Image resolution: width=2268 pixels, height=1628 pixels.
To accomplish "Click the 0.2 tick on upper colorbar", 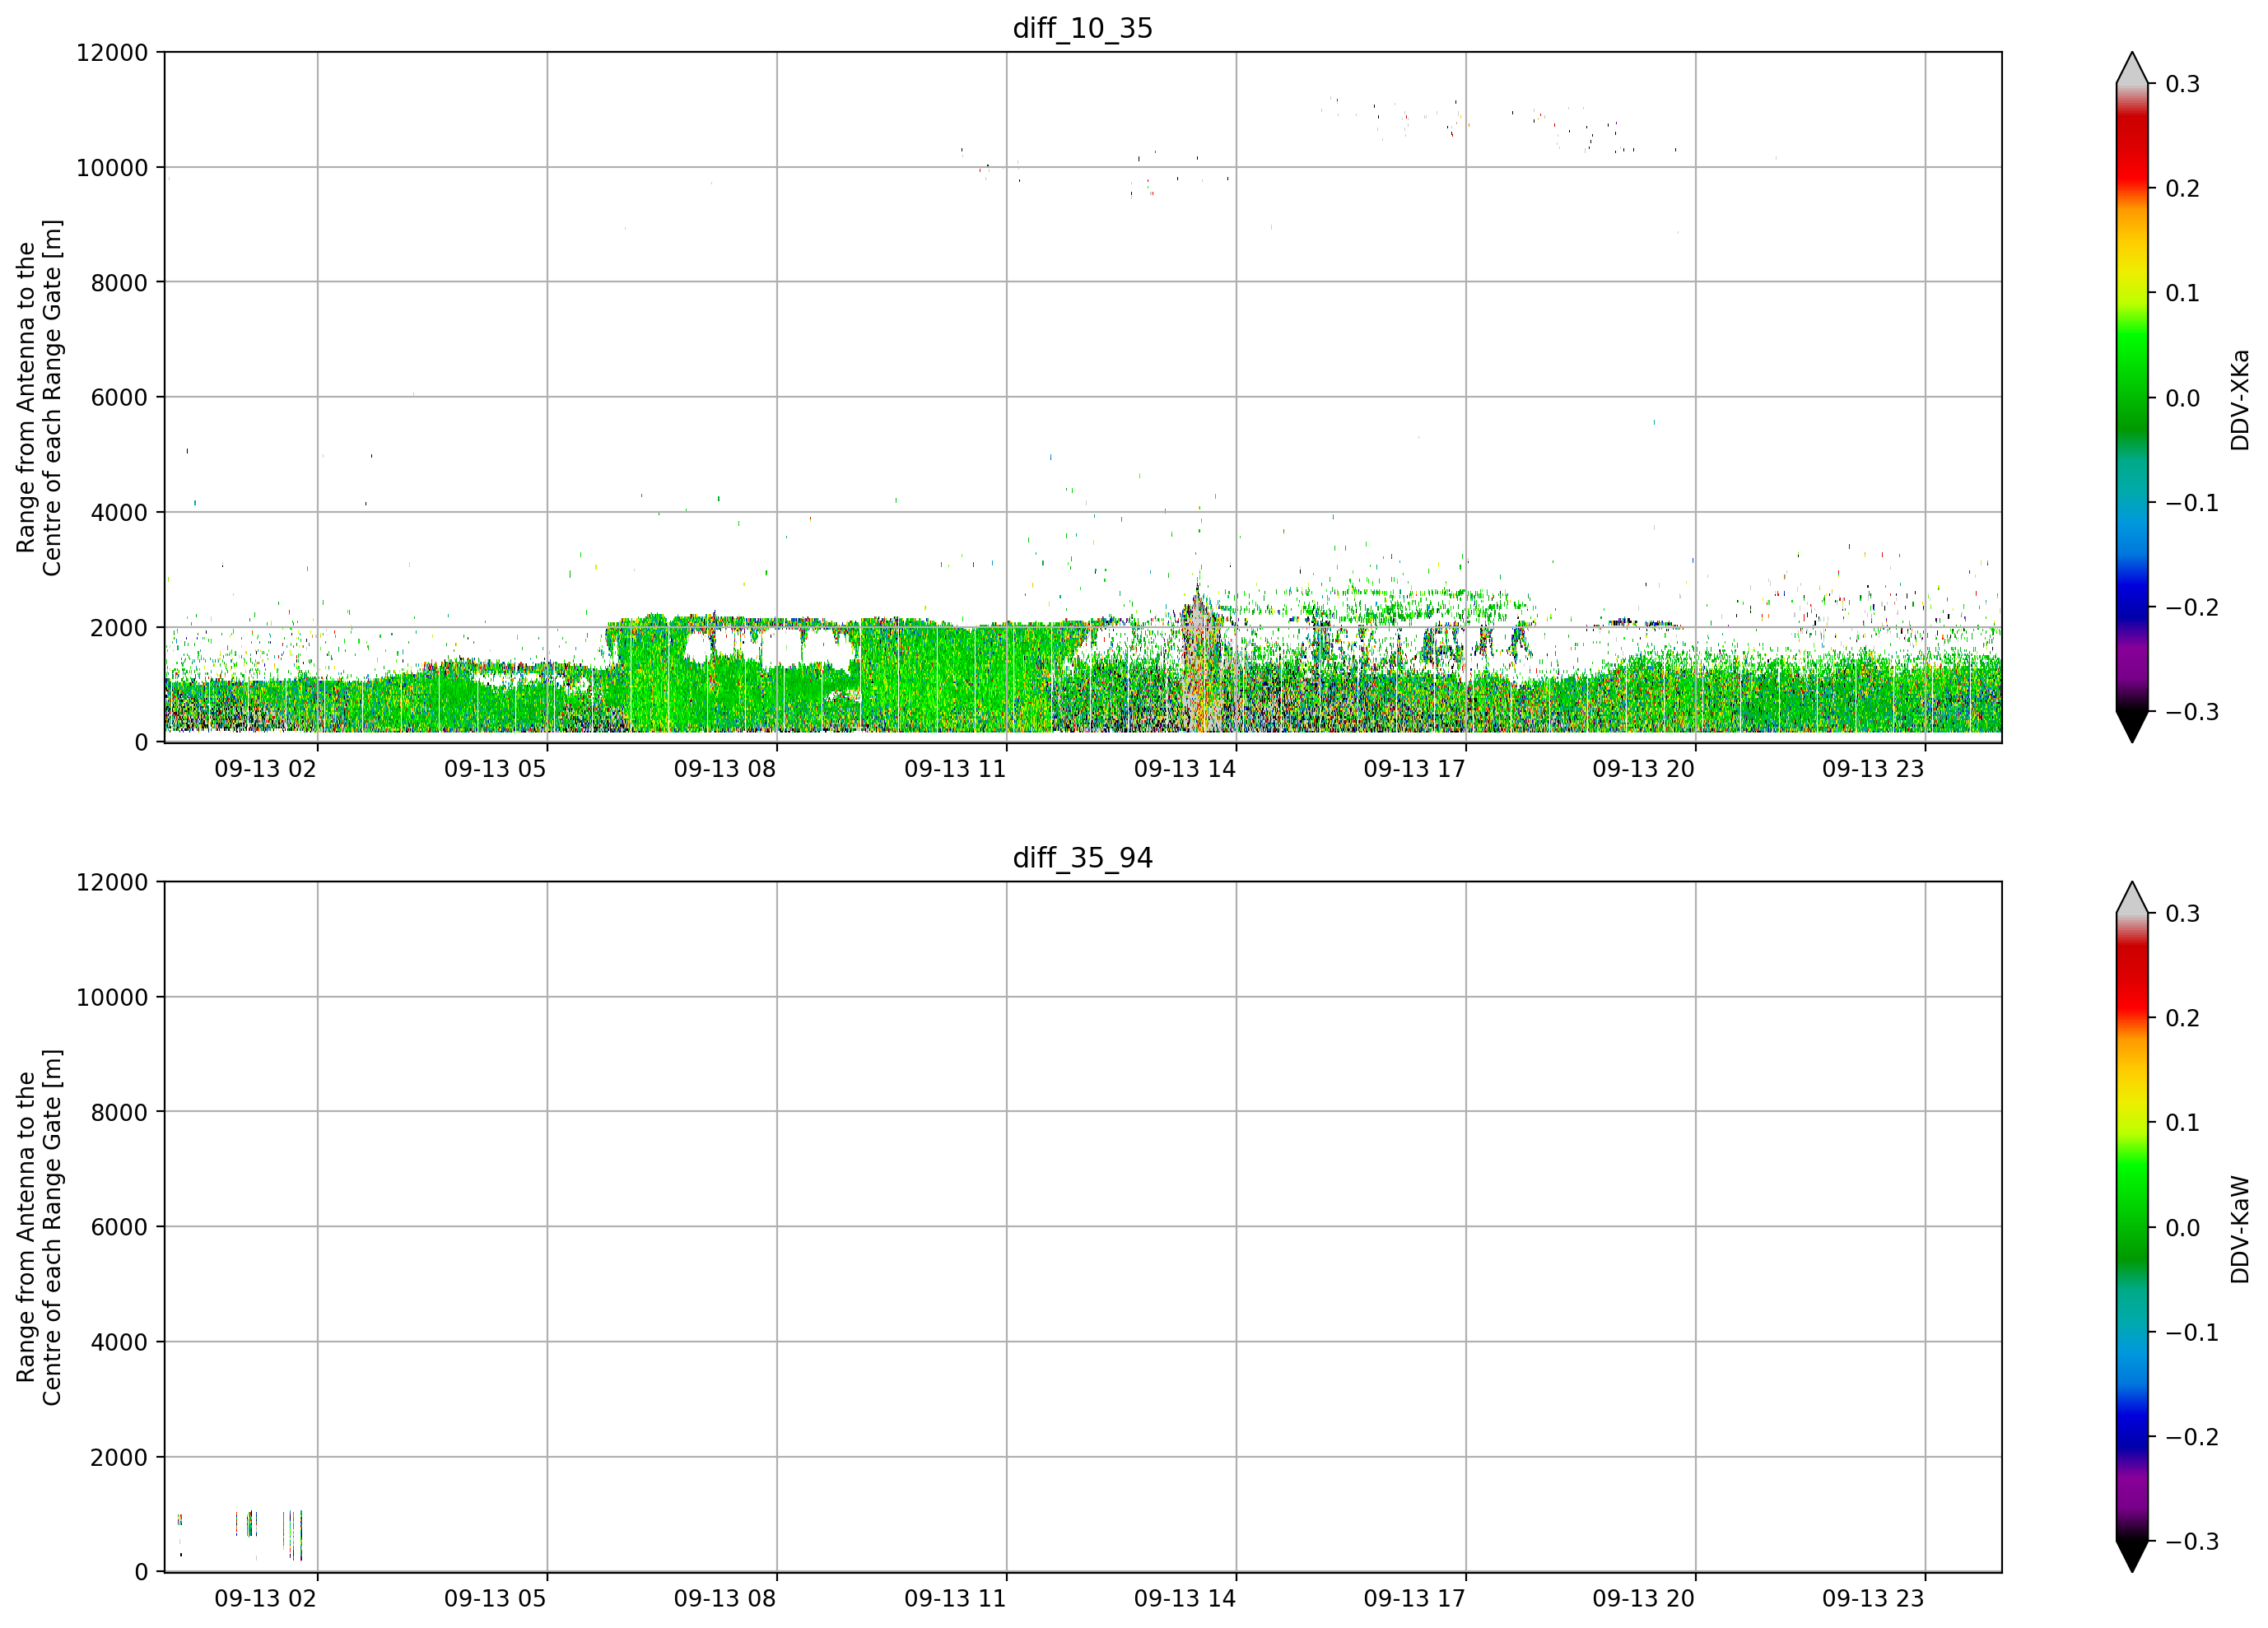I will [2182, 188].
